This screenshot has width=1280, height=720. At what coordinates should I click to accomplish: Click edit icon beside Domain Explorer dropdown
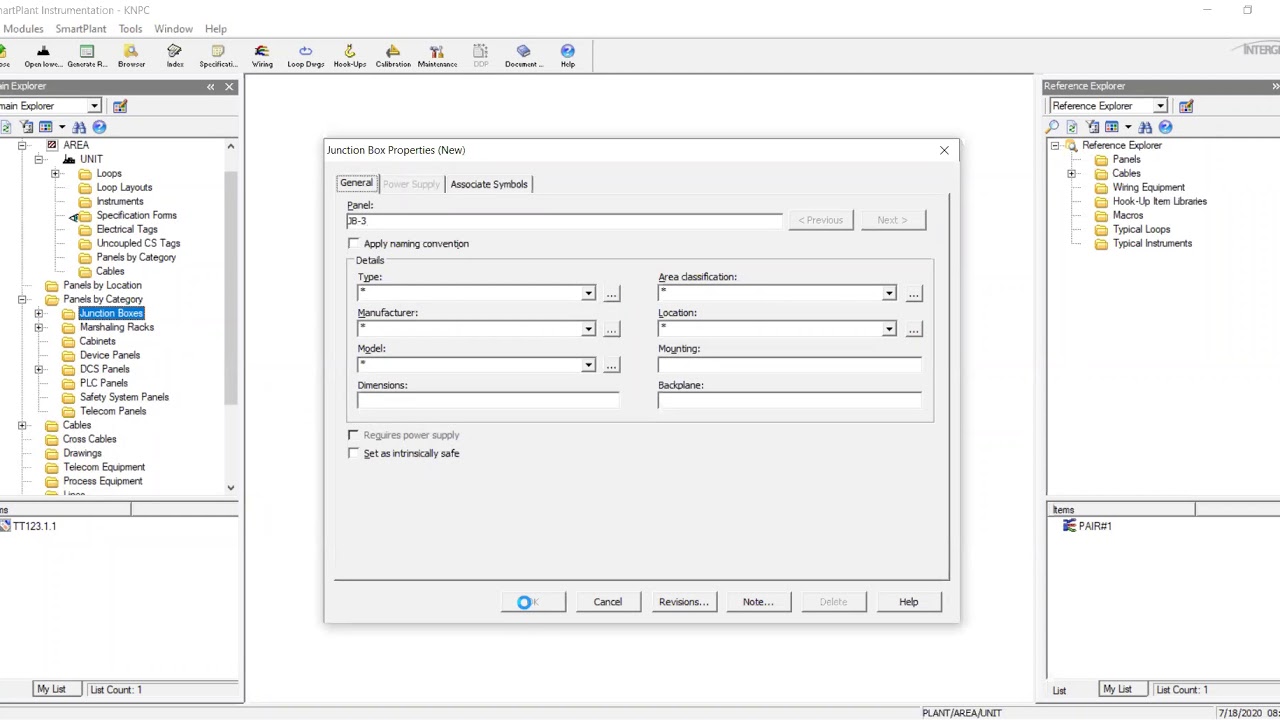point(120,106)
